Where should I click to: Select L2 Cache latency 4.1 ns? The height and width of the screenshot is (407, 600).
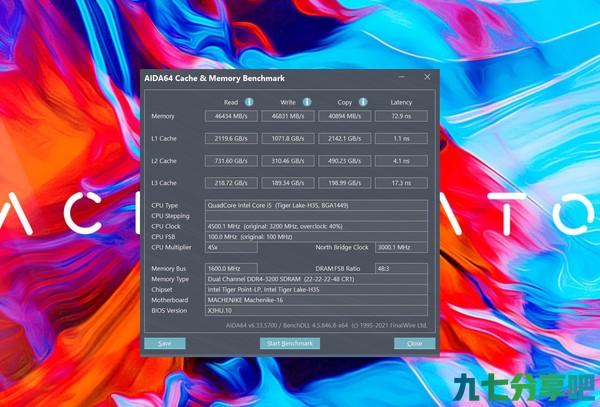pyautogui.click(x=401, y=161)
